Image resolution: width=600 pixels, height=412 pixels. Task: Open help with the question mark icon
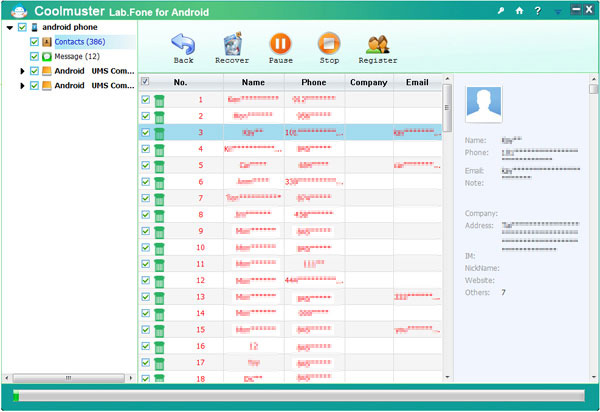click(538, 10)
